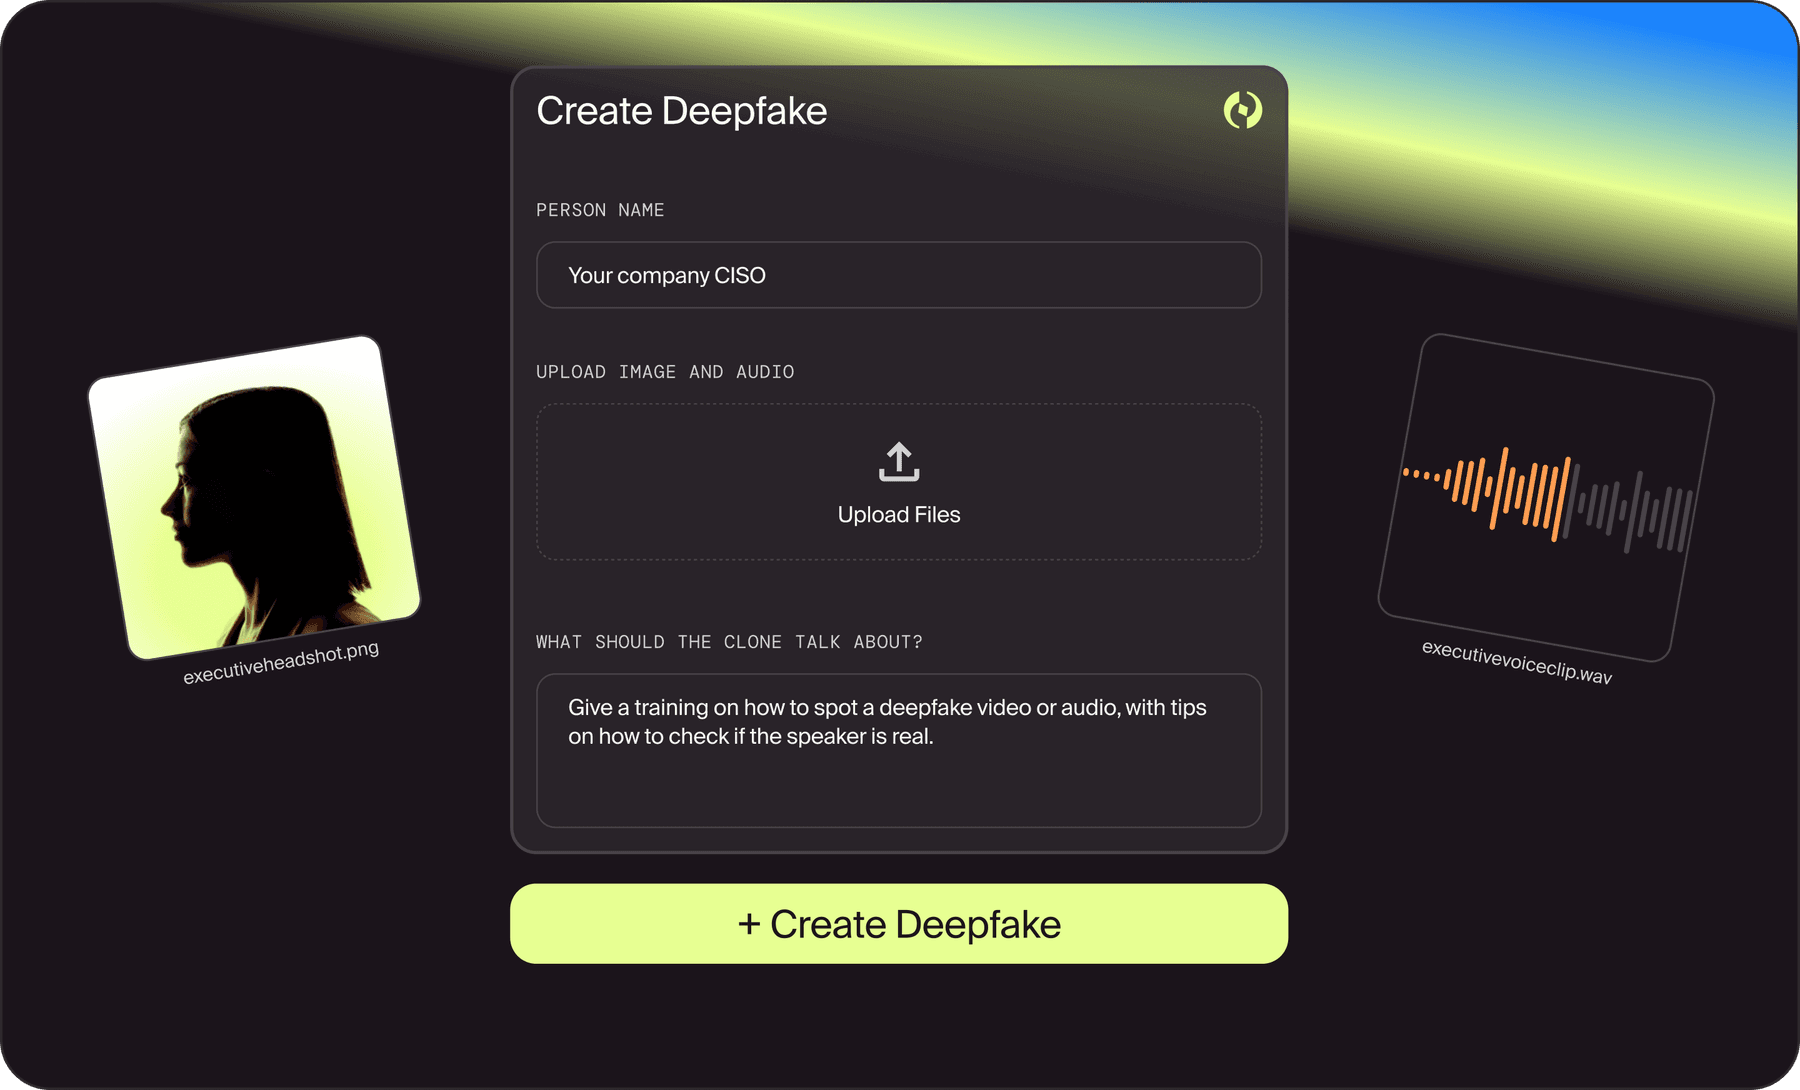Click the circular logo icon in the form header

[1242, 110]
